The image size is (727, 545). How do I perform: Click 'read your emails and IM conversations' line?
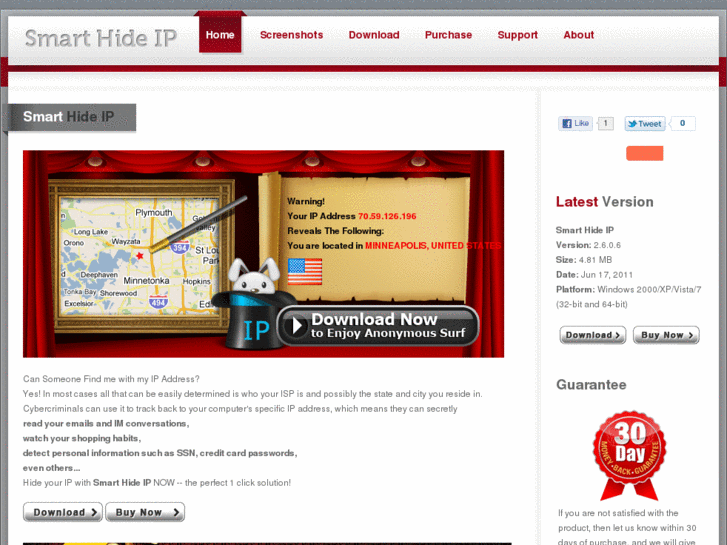point(106,423)
